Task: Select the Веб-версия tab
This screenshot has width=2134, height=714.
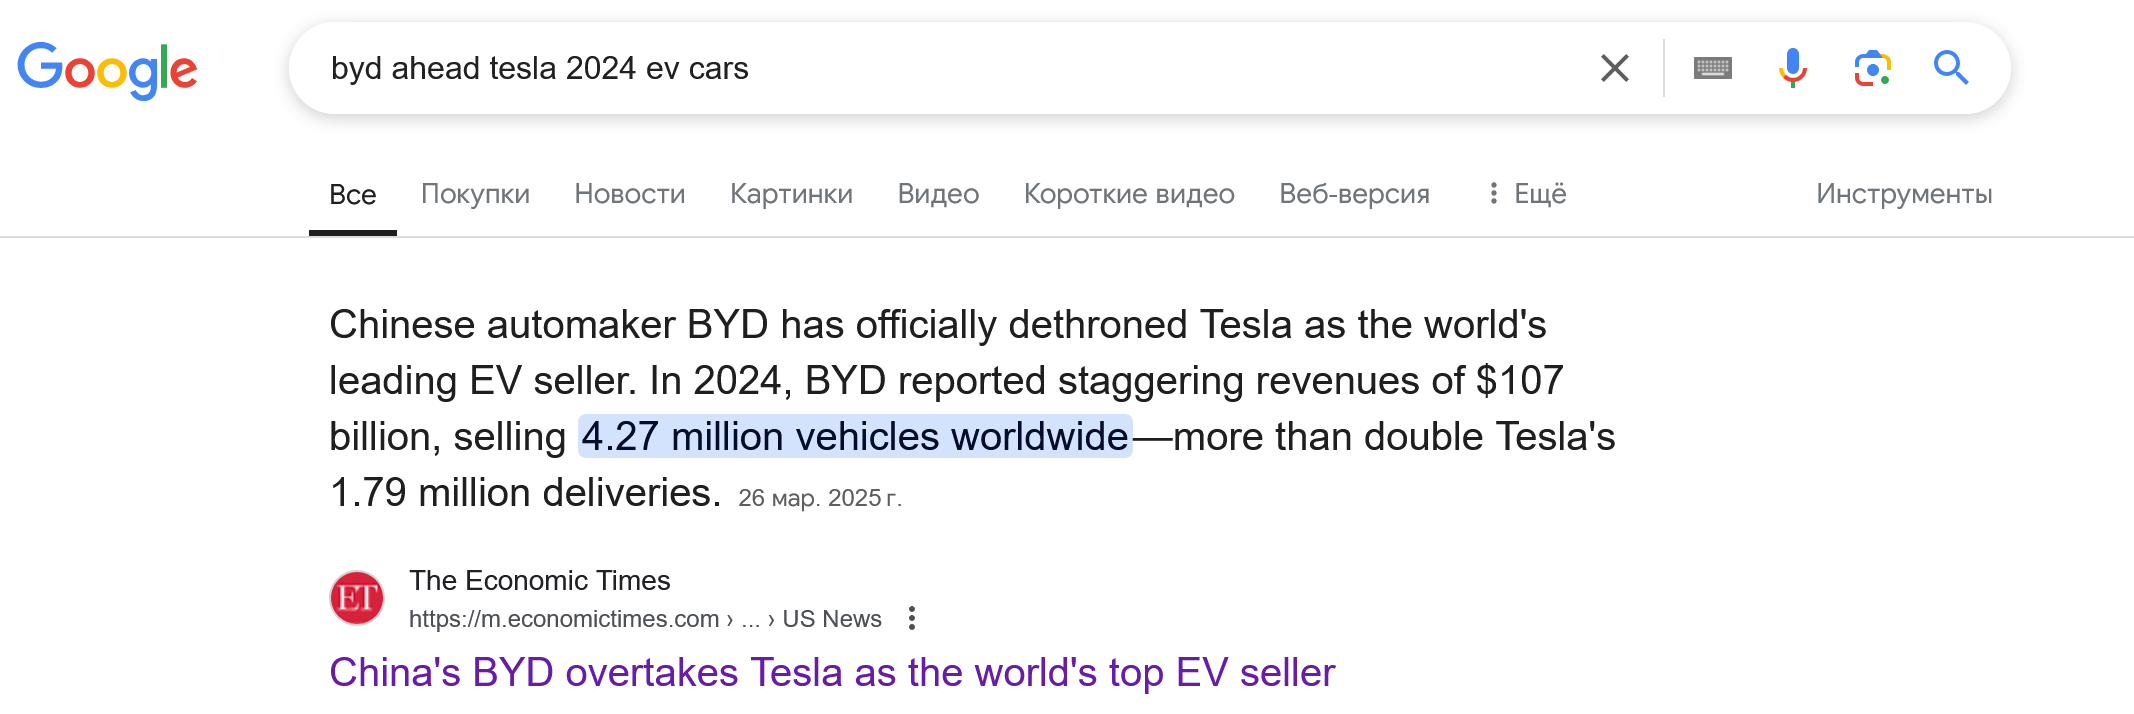Action: 1354,194
